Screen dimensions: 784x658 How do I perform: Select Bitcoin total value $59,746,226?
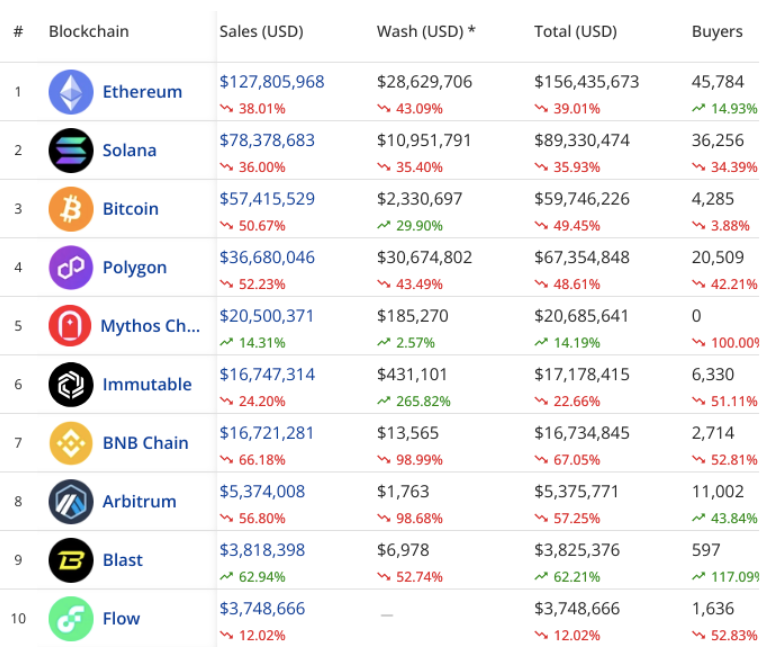[x=582, y=198]
